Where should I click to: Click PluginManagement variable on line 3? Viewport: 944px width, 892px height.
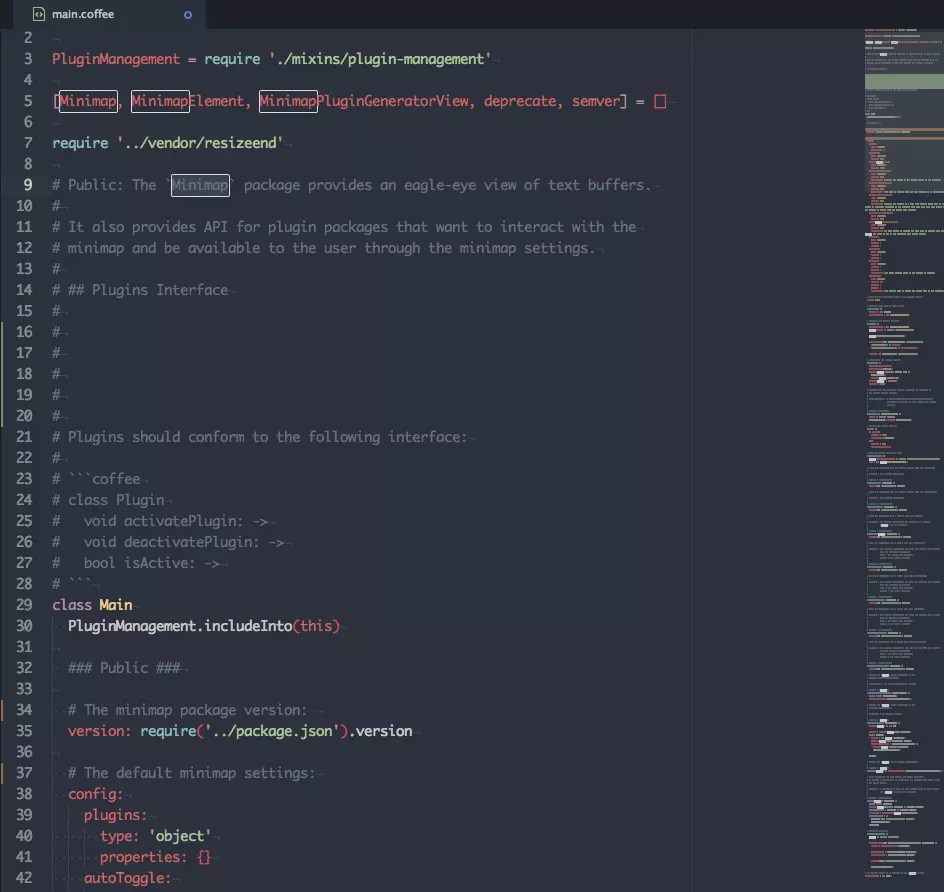115,59
